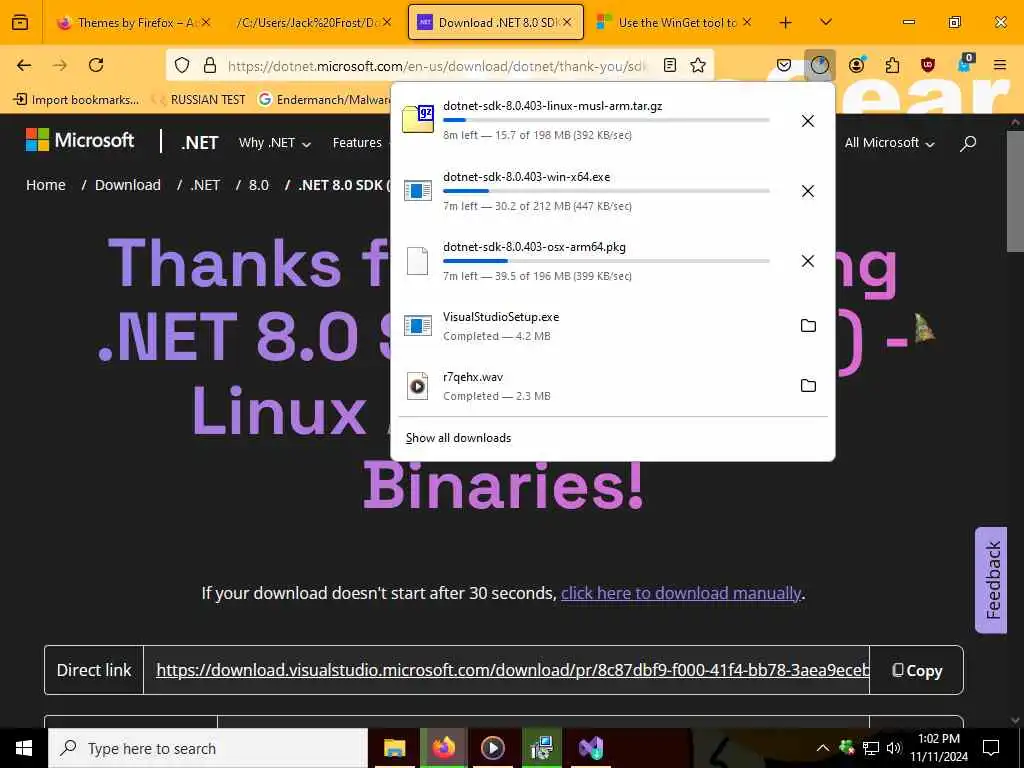The width and height of the screenshot is (1024, 768).
Task: Open a new browser tab
Action: click(786, 22)
